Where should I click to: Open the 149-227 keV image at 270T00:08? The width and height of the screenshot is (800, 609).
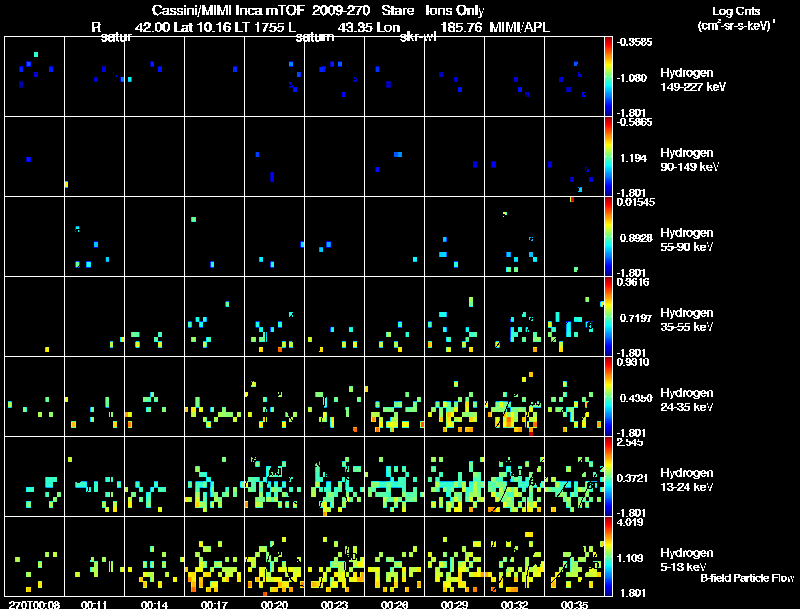click(x=34, y=76)
